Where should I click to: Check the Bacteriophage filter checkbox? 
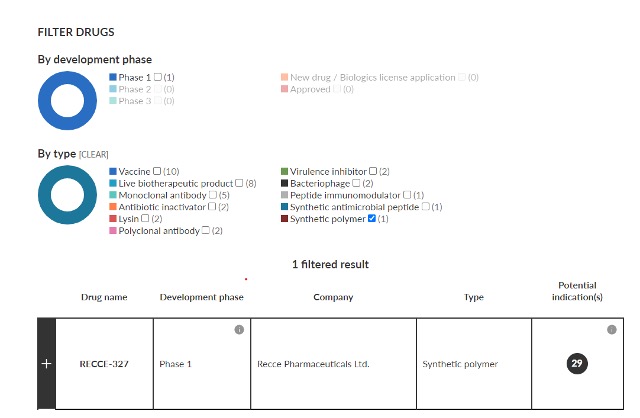click(355, 184)
